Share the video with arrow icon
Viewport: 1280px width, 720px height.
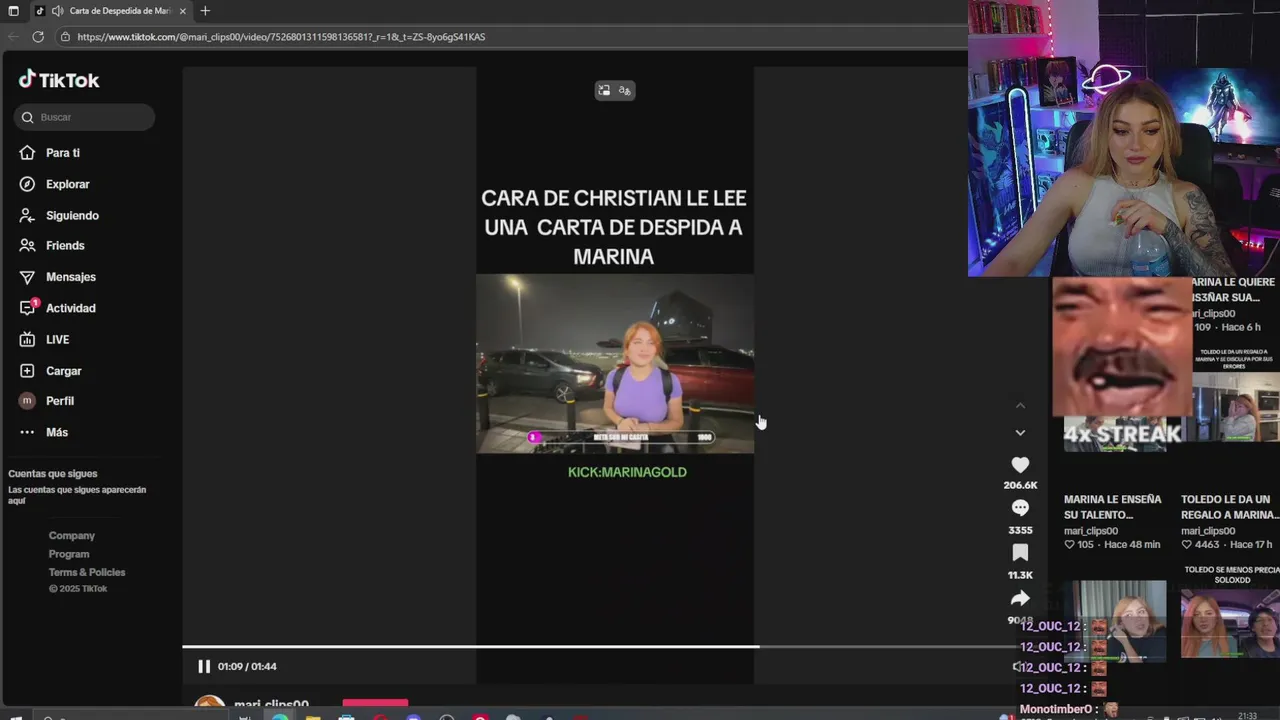(x=1020, y=598)
